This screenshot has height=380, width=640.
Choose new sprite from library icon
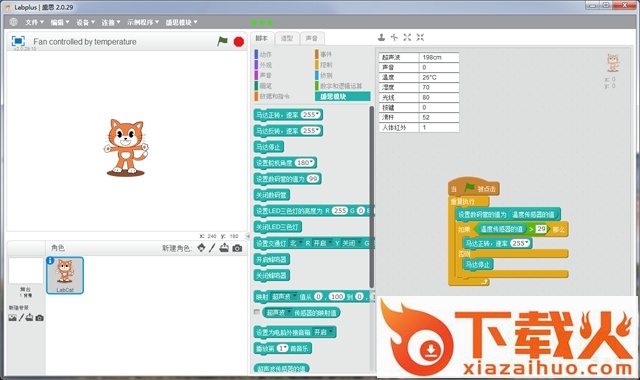(201, 248)
